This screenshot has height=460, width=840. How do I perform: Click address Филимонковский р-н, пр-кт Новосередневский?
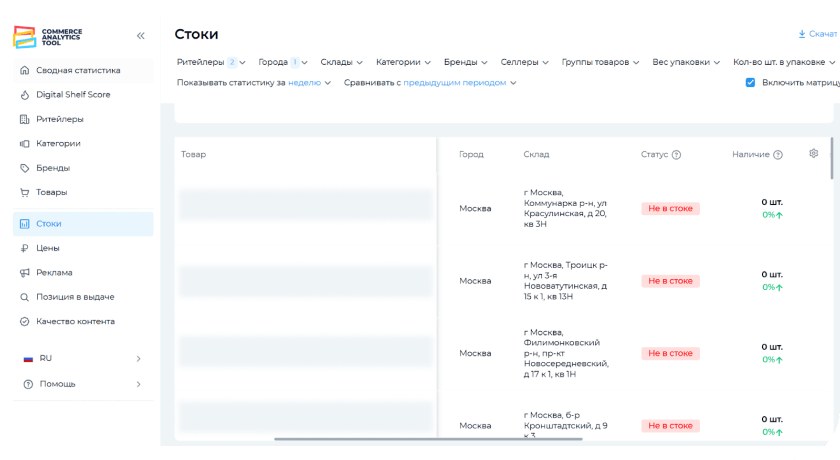click(x=566, y=353)
